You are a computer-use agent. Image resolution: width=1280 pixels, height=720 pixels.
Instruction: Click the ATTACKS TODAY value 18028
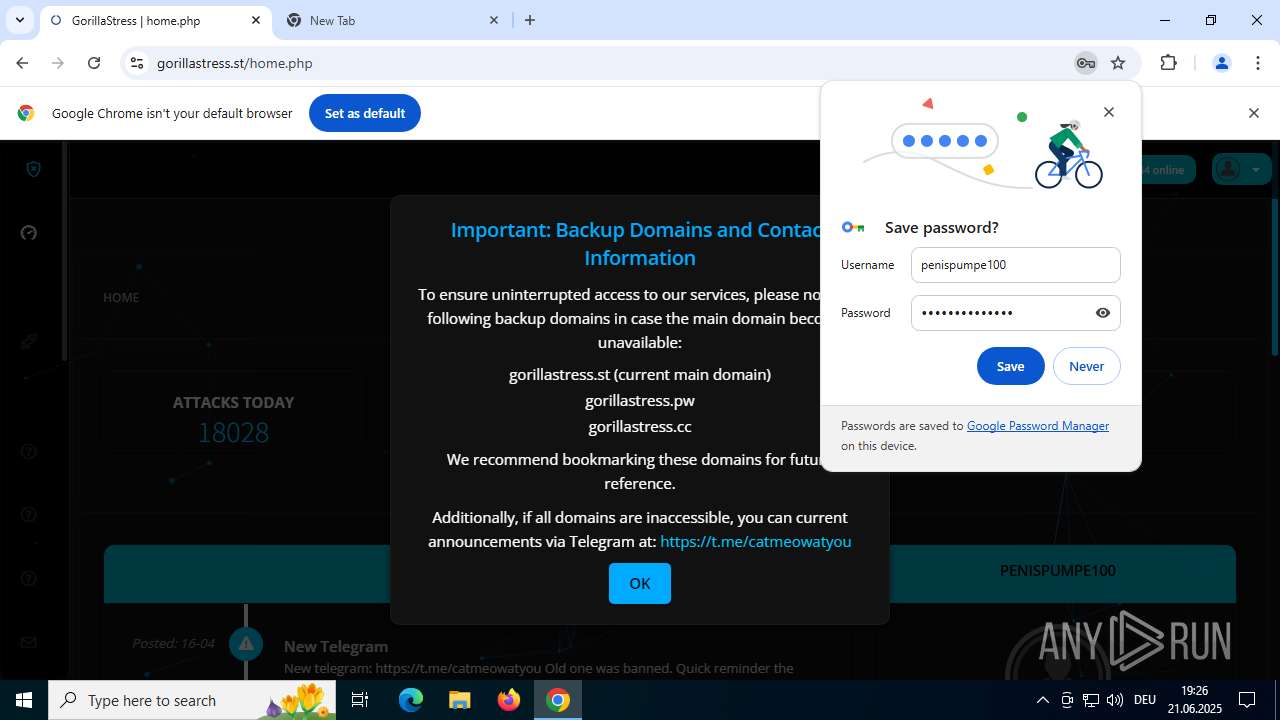233,432
